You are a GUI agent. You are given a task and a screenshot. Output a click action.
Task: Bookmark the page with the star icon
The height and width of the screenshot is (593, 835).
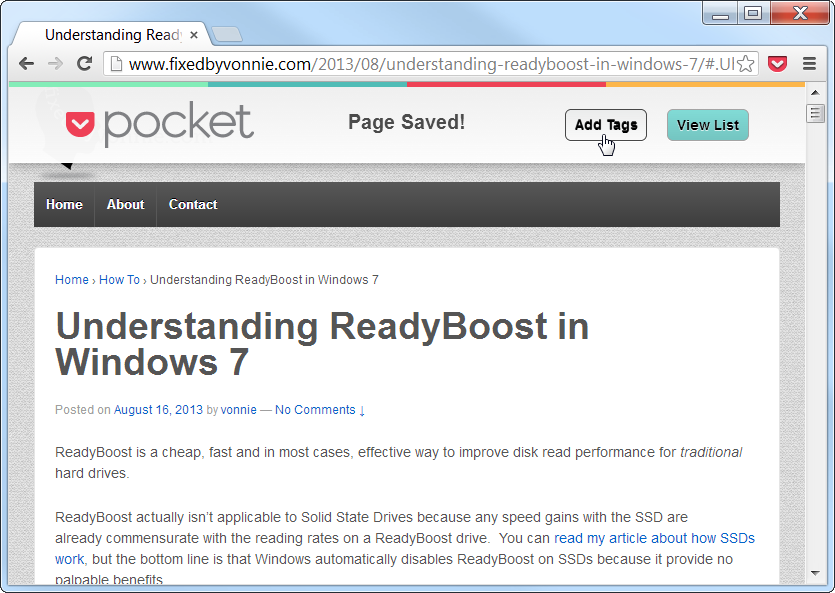(747, 64)
